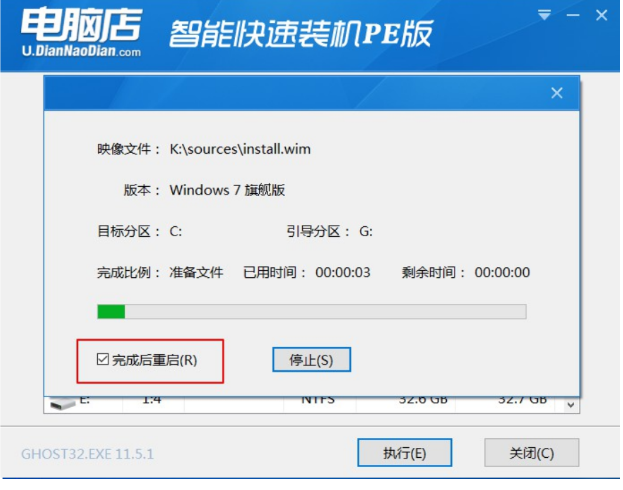Click the 智能快速装机PE版 title text
The height and width of the screenshot is (490, 623).
301,34
